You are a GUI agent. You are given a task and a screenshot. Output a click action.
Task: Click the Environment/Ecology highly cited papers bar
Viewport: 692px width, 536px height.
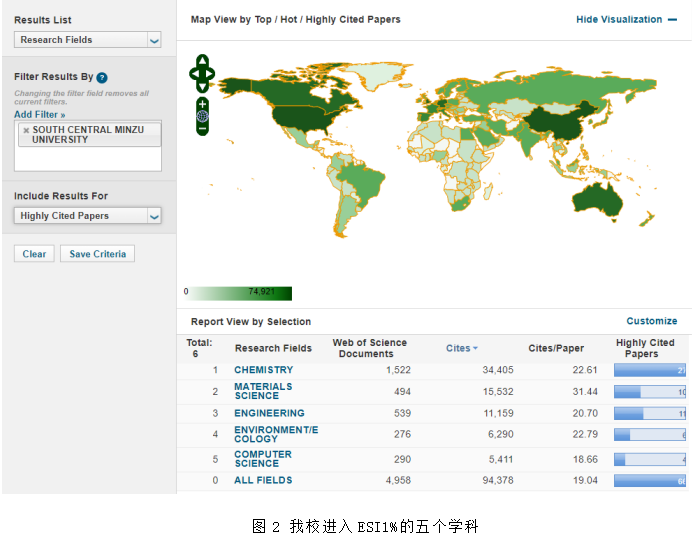coord(650,435)
